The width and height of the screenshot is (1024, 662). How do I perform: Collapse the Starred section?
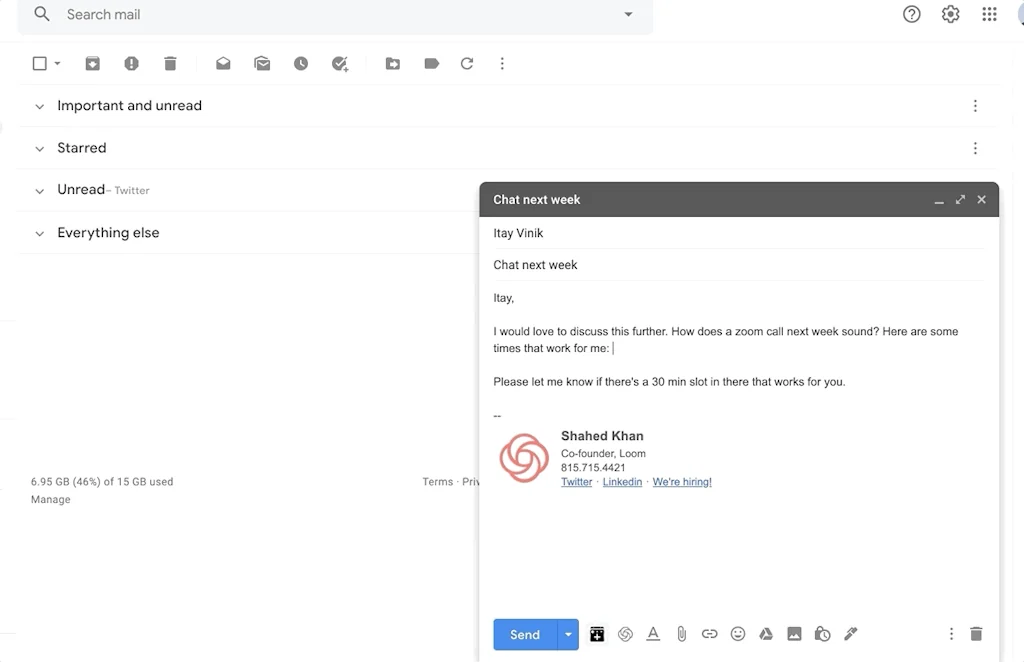pos(39,148)
